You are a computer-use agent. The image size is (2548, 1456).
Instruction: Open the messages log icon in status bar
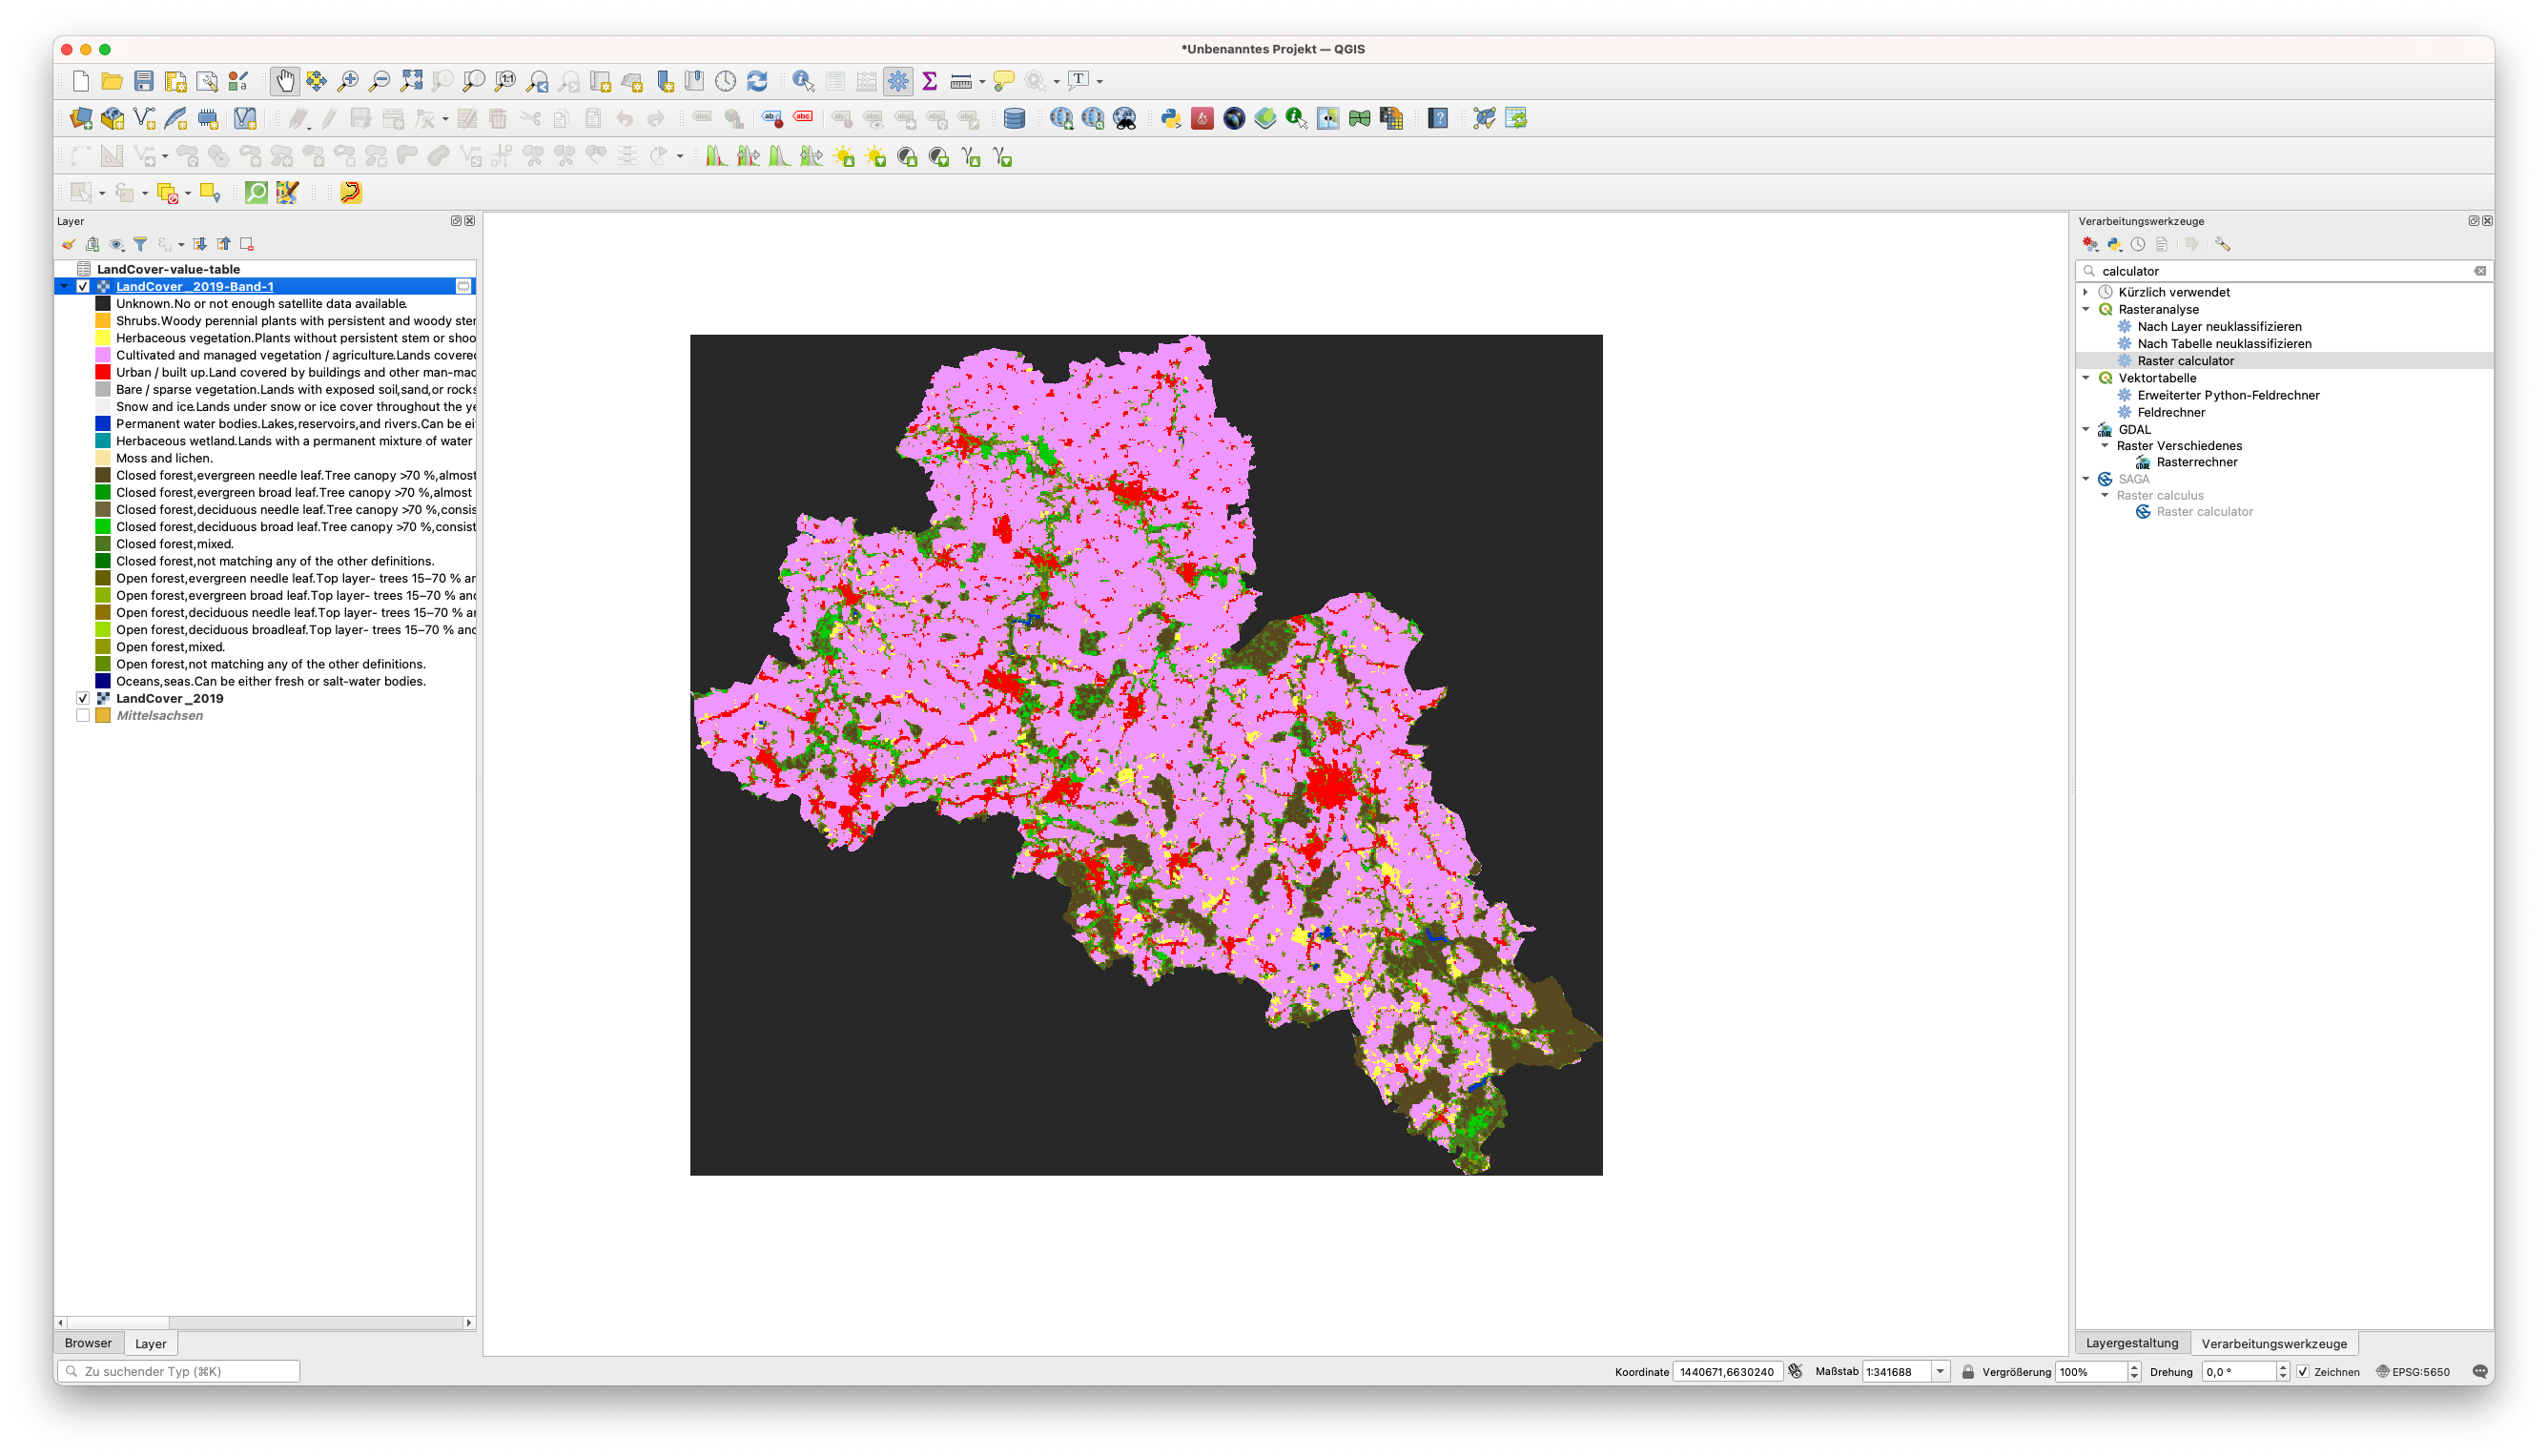coord(2479,1372)
